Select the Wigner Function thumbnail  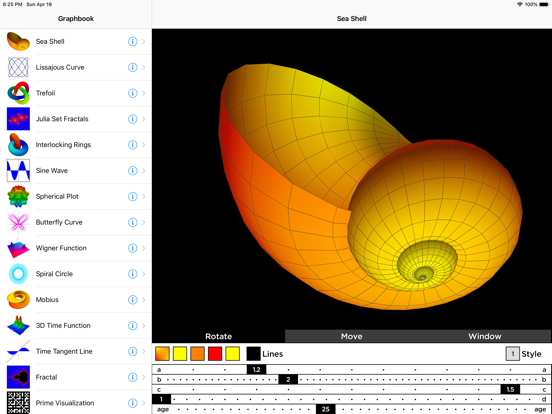click(18, 248)
